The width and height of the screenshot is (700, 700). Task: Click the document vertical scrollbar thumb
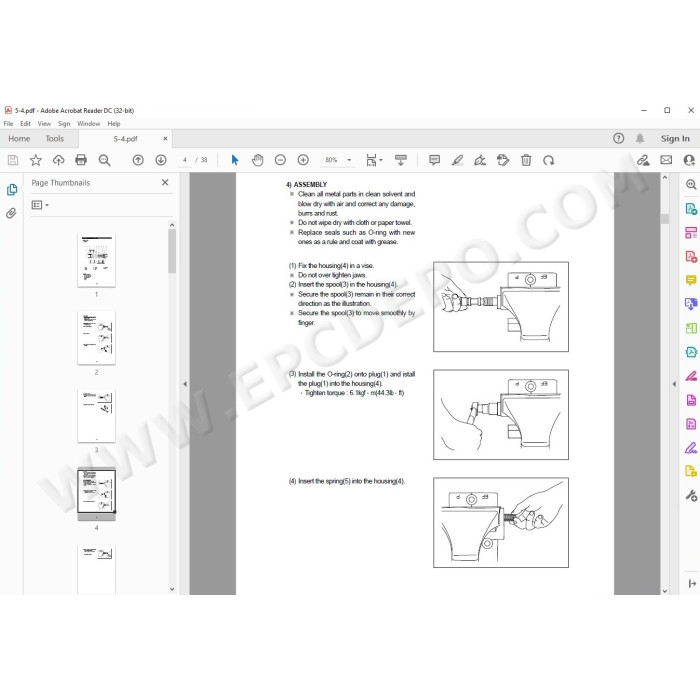click(x=665, y=219)
